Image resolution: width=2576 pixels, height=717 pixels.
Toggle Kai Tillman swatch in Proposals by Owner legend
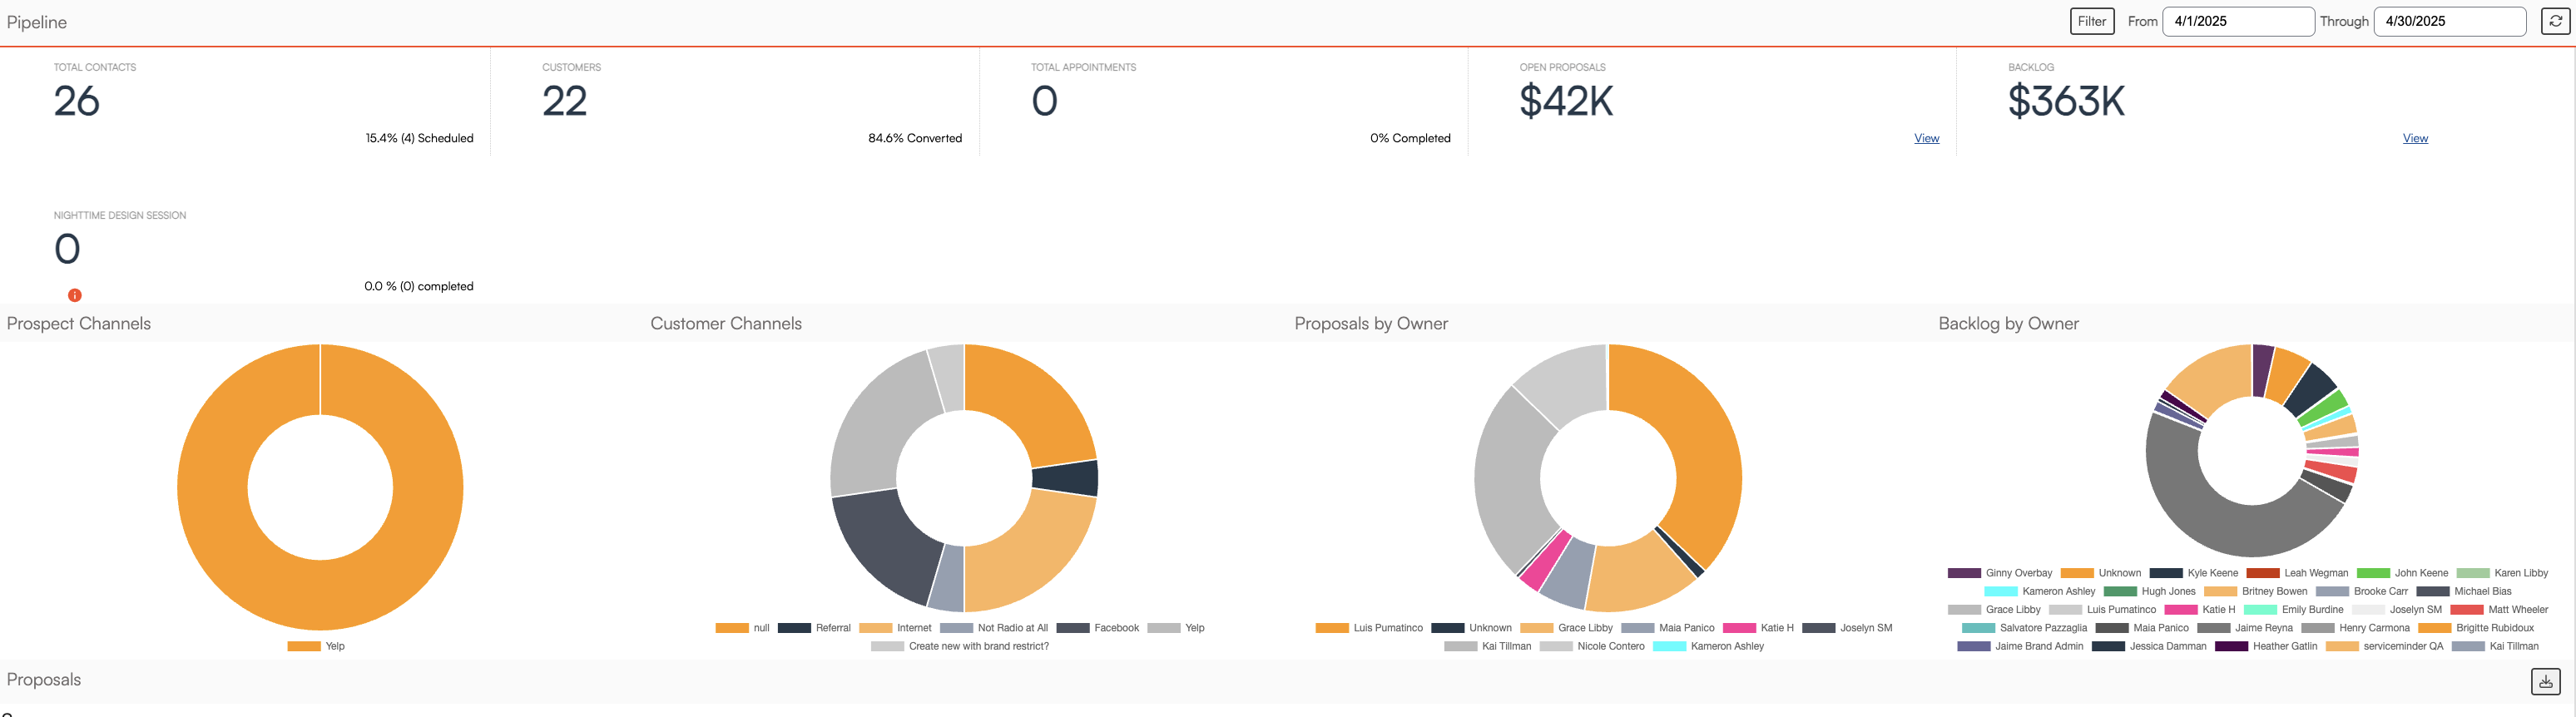click(x=1461, y=646)
